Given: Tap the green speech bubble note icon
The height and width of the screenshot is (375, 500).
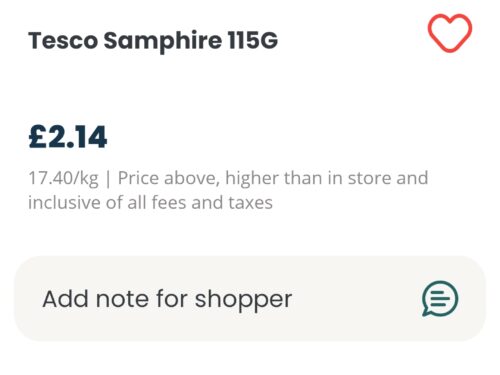Looking at the screenshot, I should (440, 299).
